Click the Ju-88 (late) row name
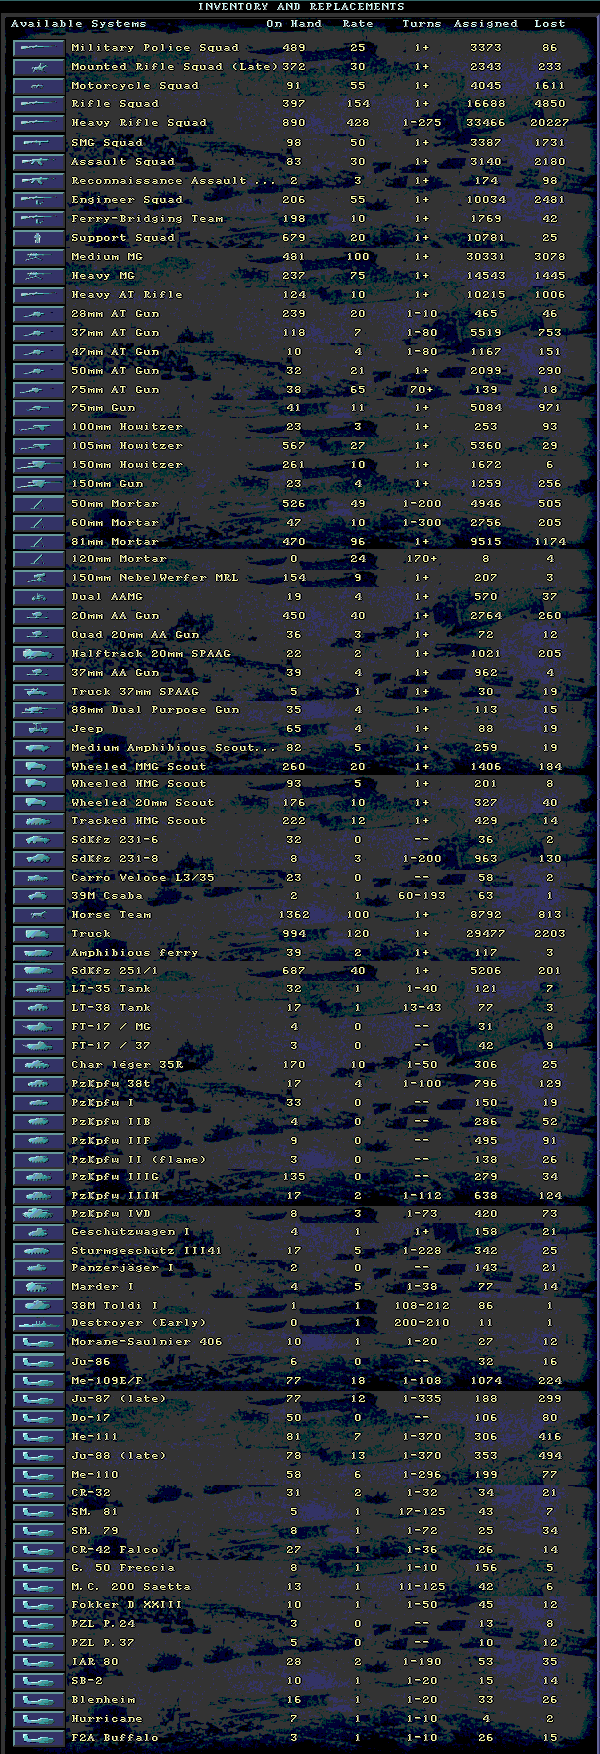The image size is (600, 1754). (x=119, y=1455)
